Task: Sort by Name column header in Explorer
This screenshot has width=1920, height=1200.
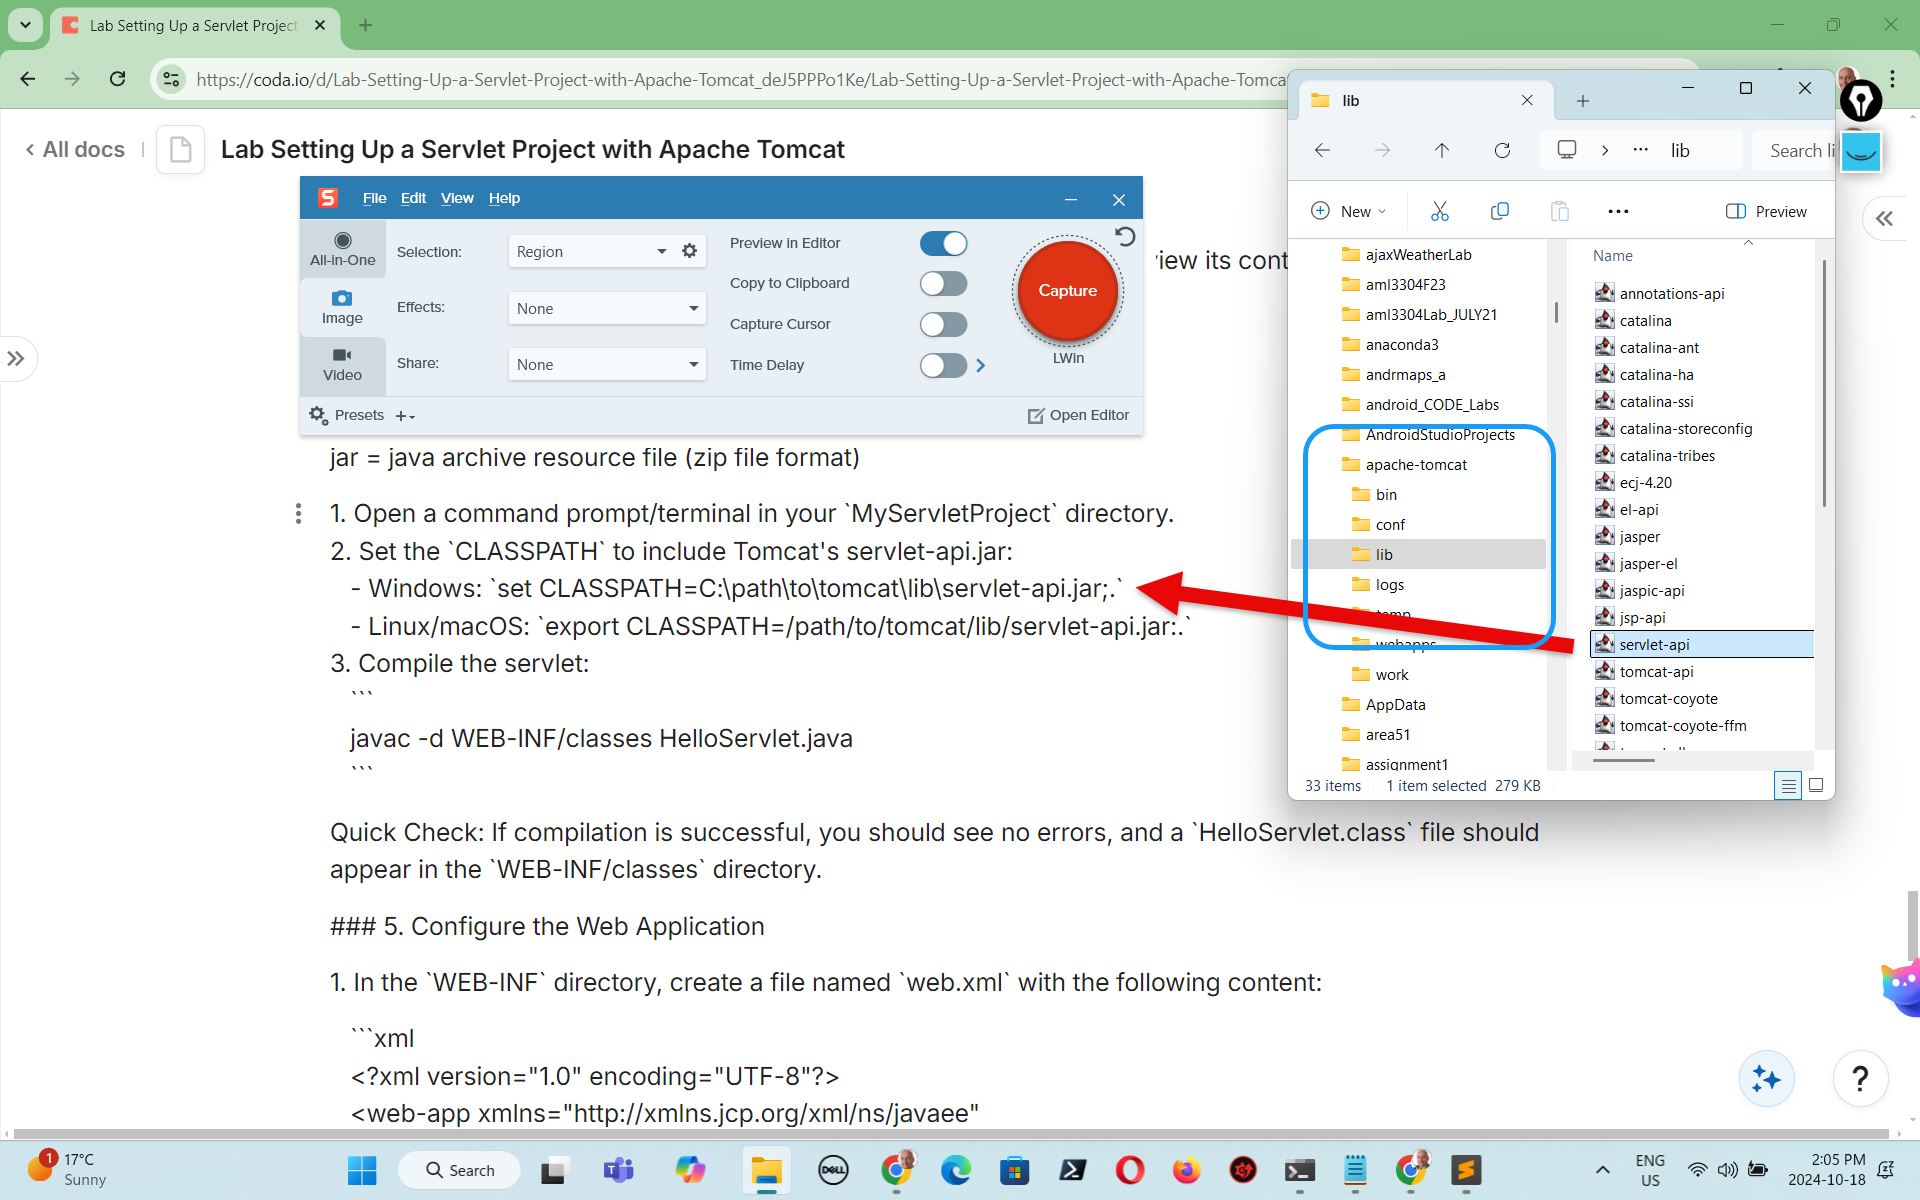Action: [x=1612, y=256]
